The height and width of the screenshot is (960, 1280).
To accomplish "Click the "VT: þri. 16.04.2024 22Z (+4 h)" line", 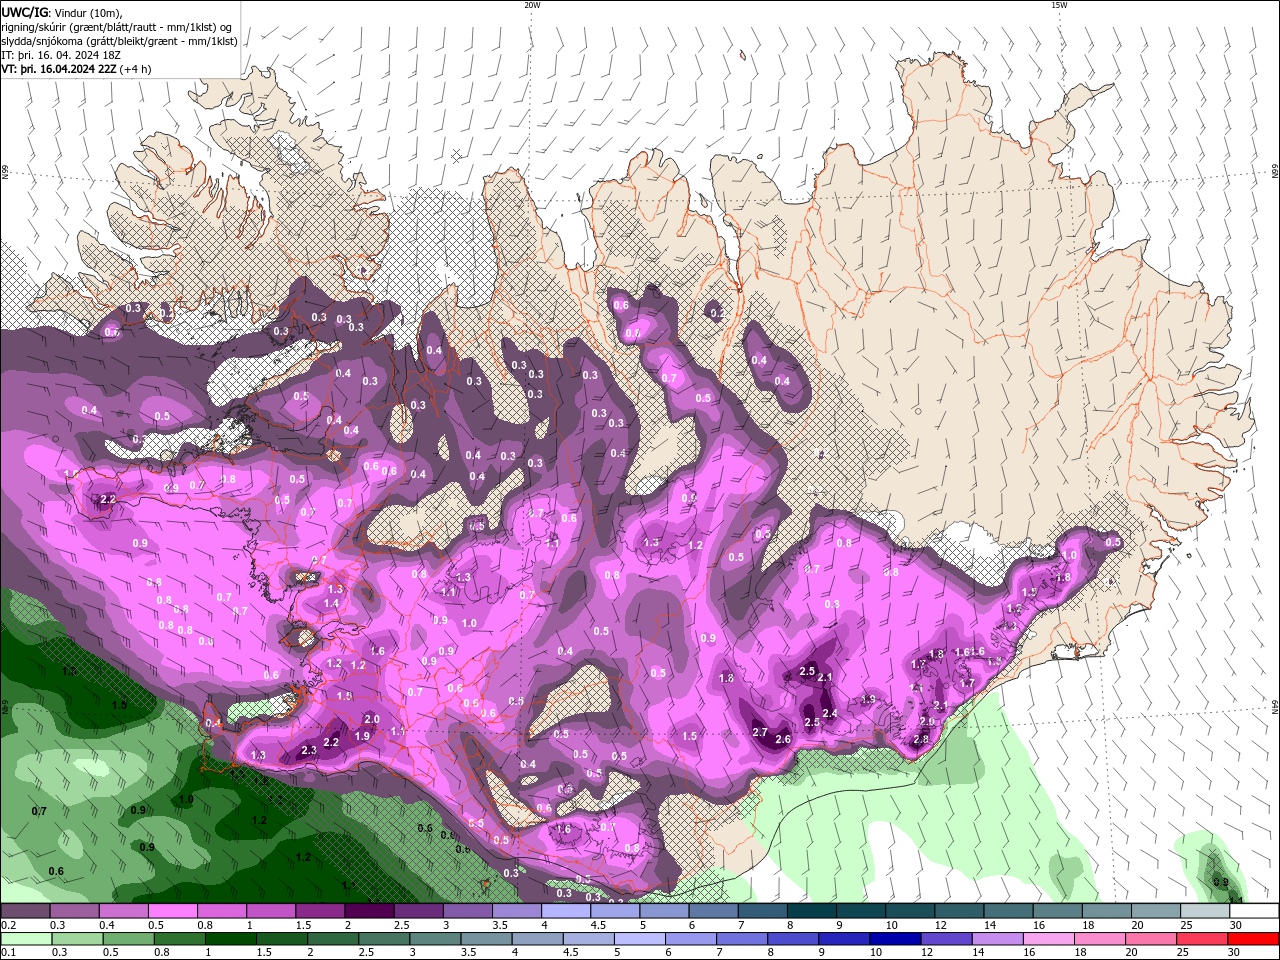I will (77, 69).
